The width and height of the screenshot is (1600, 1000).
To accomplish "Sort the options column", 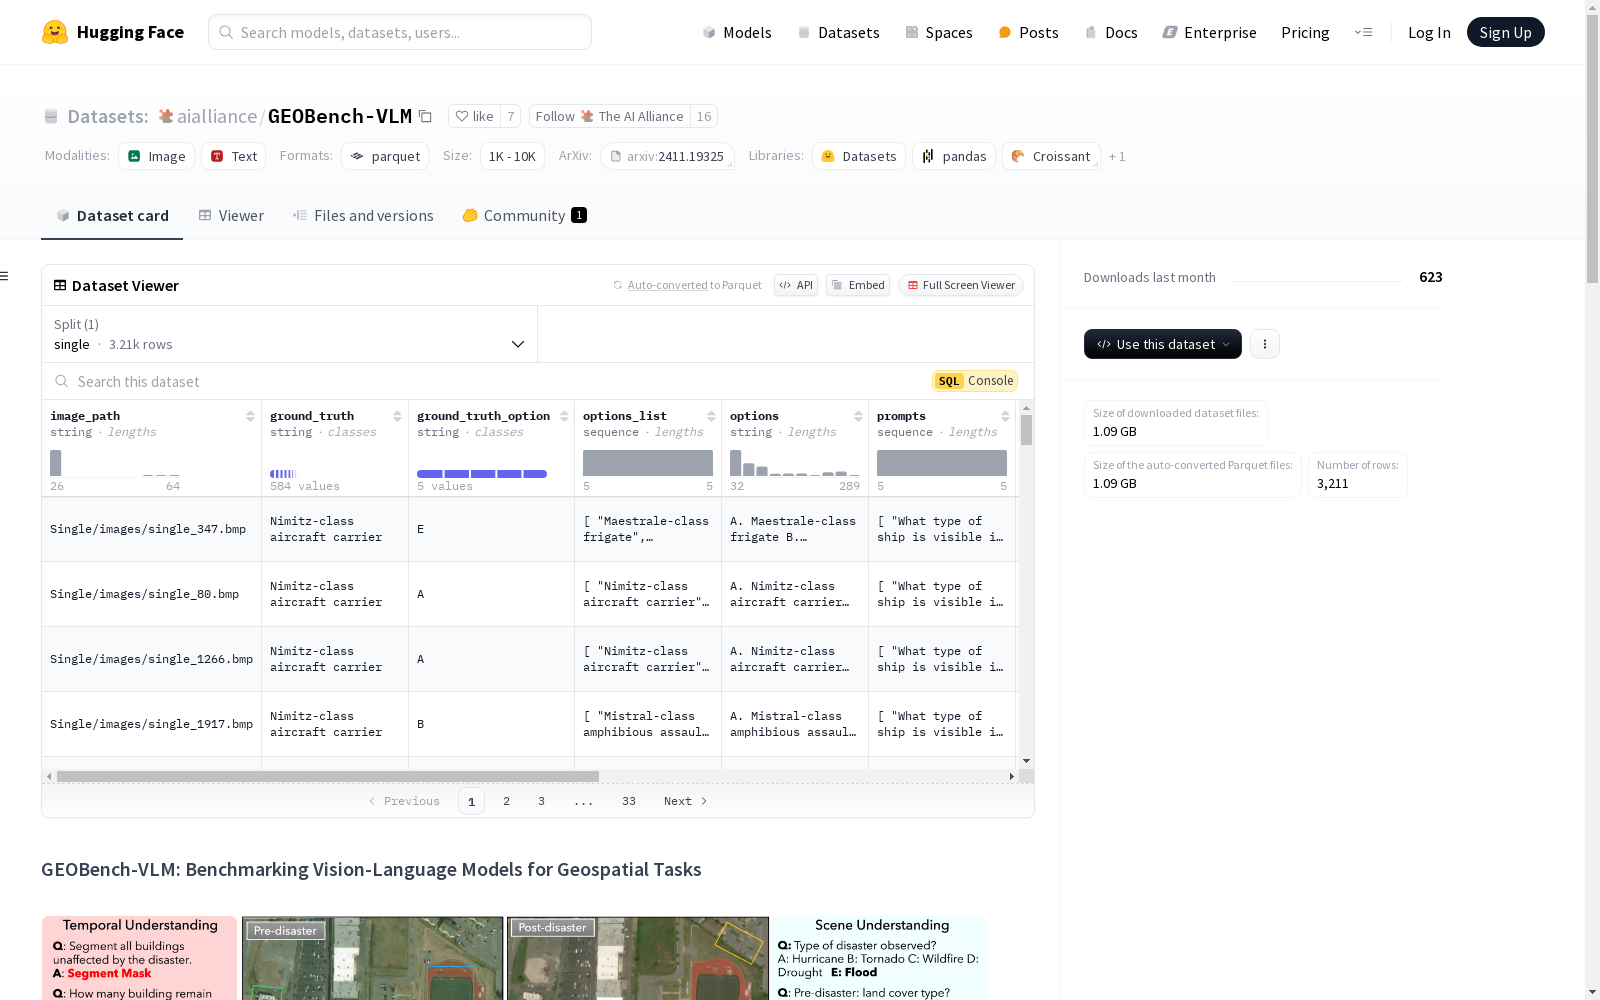I will 858,416.
